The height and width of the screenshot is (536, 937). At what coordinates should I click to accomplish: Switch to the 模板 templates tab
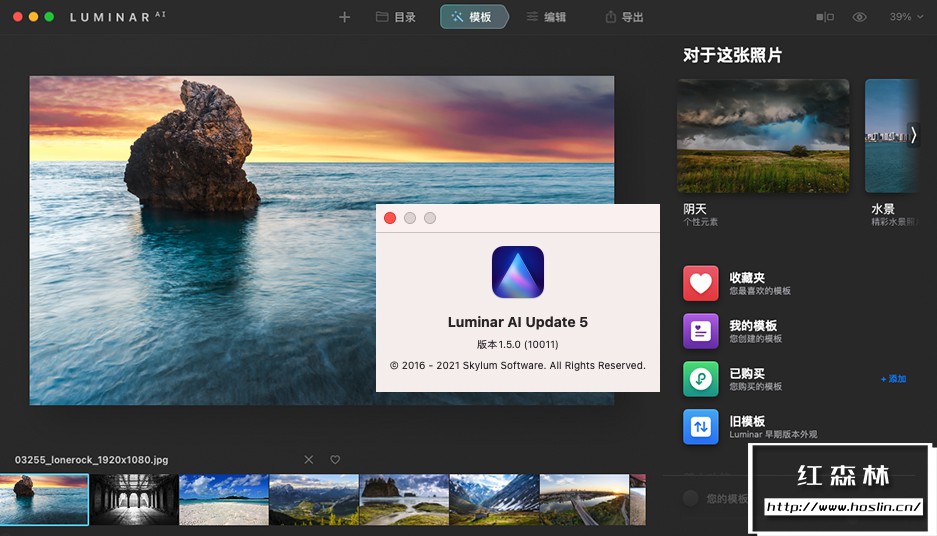(x=473, y=17)
